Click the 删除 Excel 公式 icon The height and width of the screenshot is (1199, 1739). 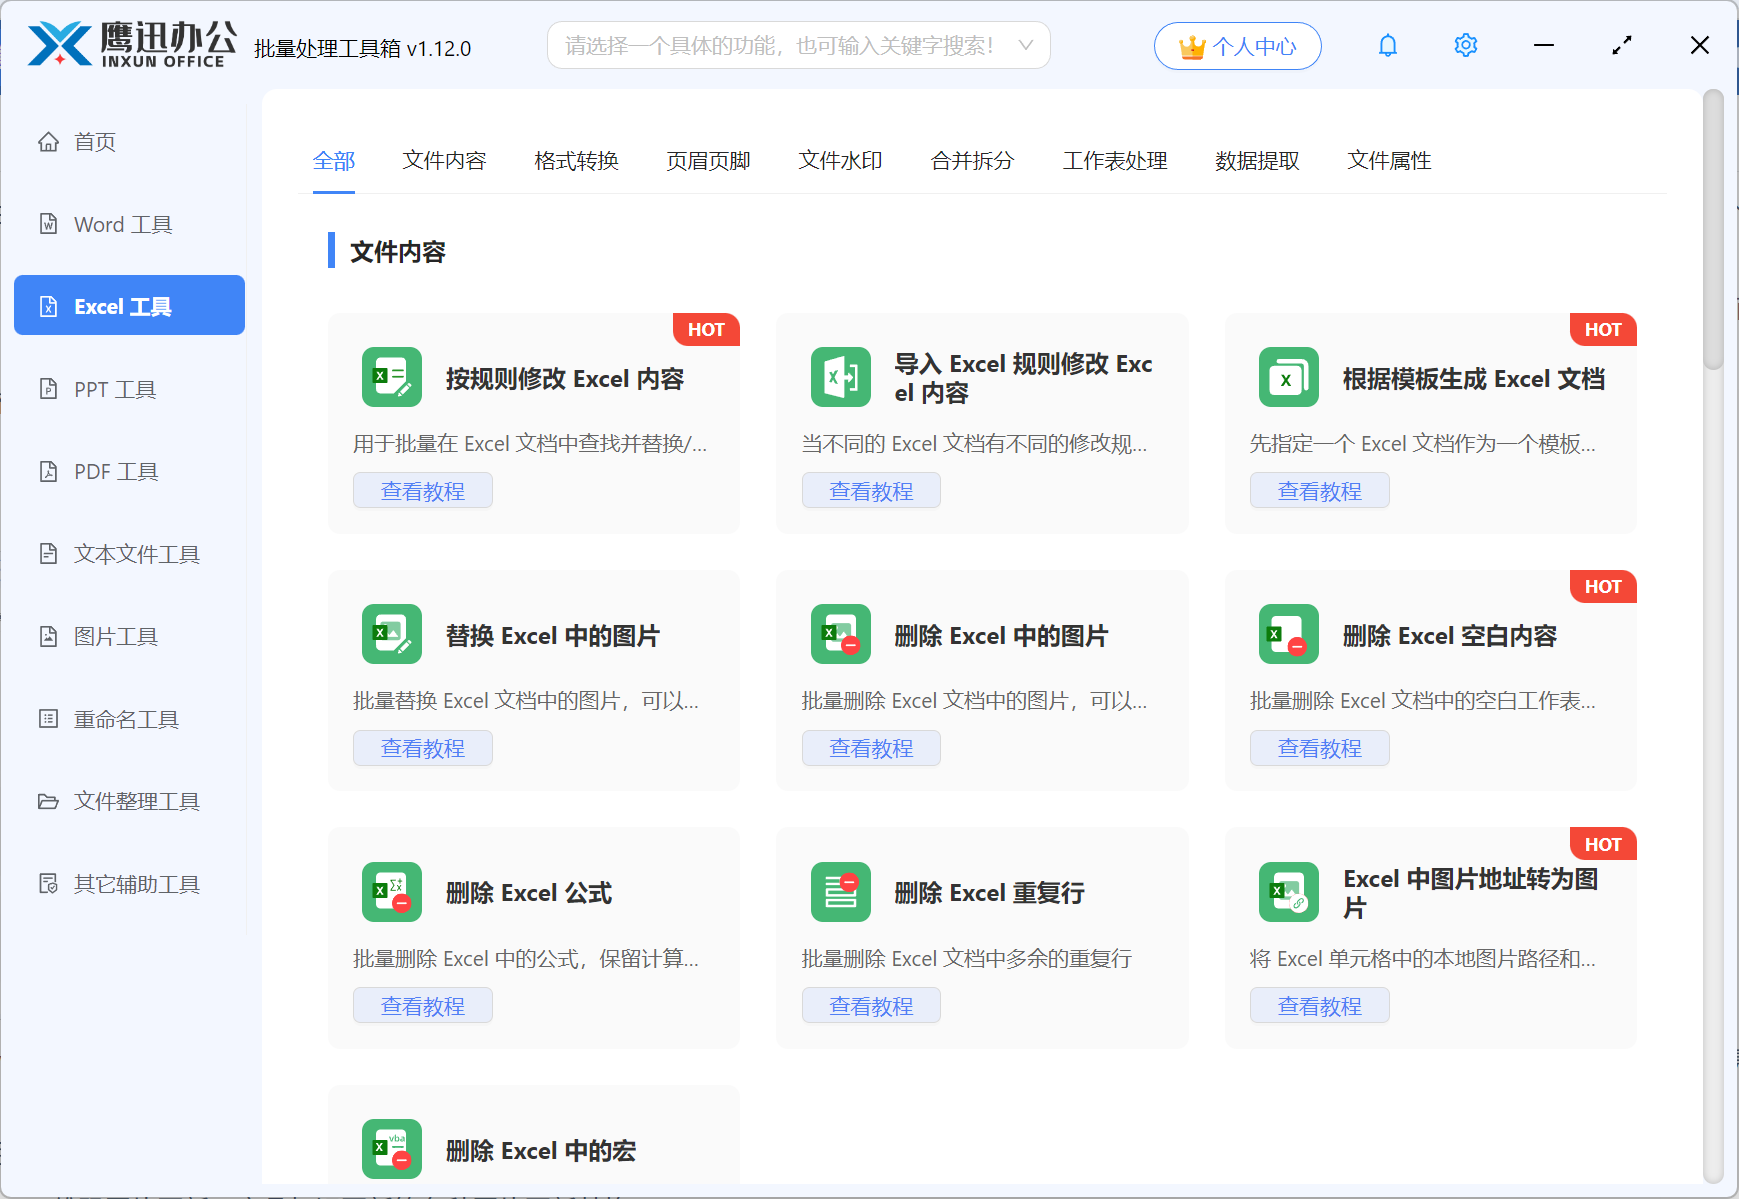(x=391, y=891)
